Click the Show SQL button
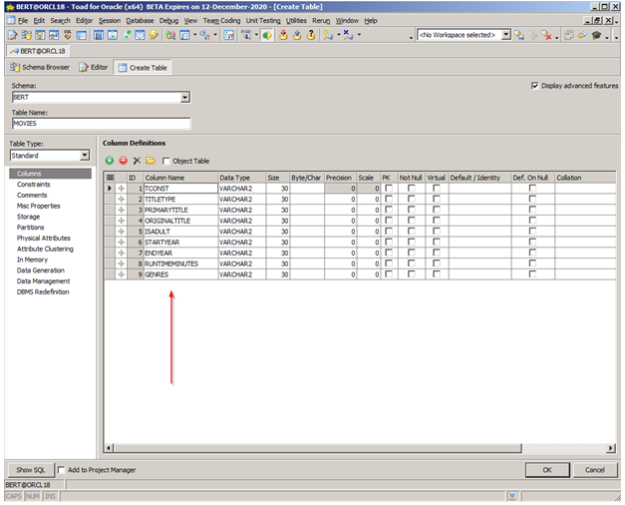Viewport: 625px width, 505px height. [x=30, y=470]
